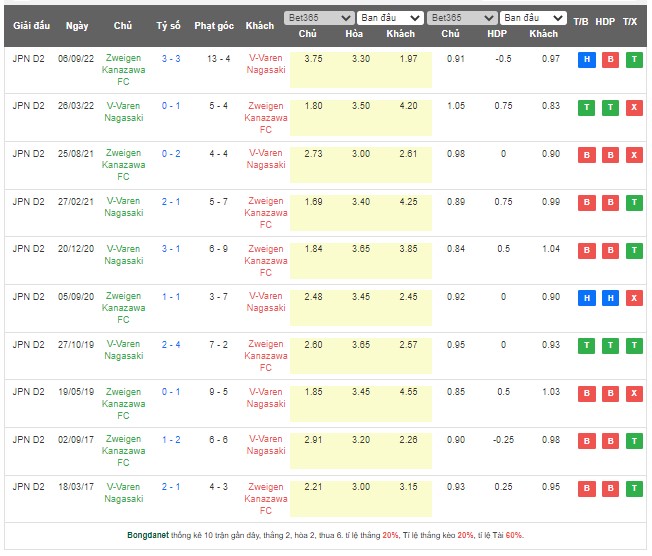The height and width of the screenshot is (556, 652).
Task: Click the Phạt góc column header
Action: tap(212, 25)
